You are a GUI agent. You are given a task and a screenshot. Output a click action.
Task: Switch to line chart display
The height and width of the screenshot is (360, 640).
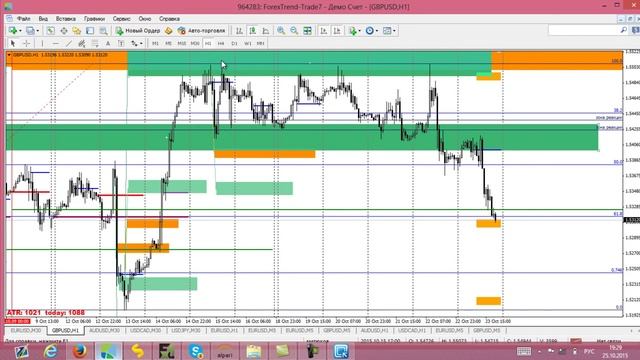[266, 31]
